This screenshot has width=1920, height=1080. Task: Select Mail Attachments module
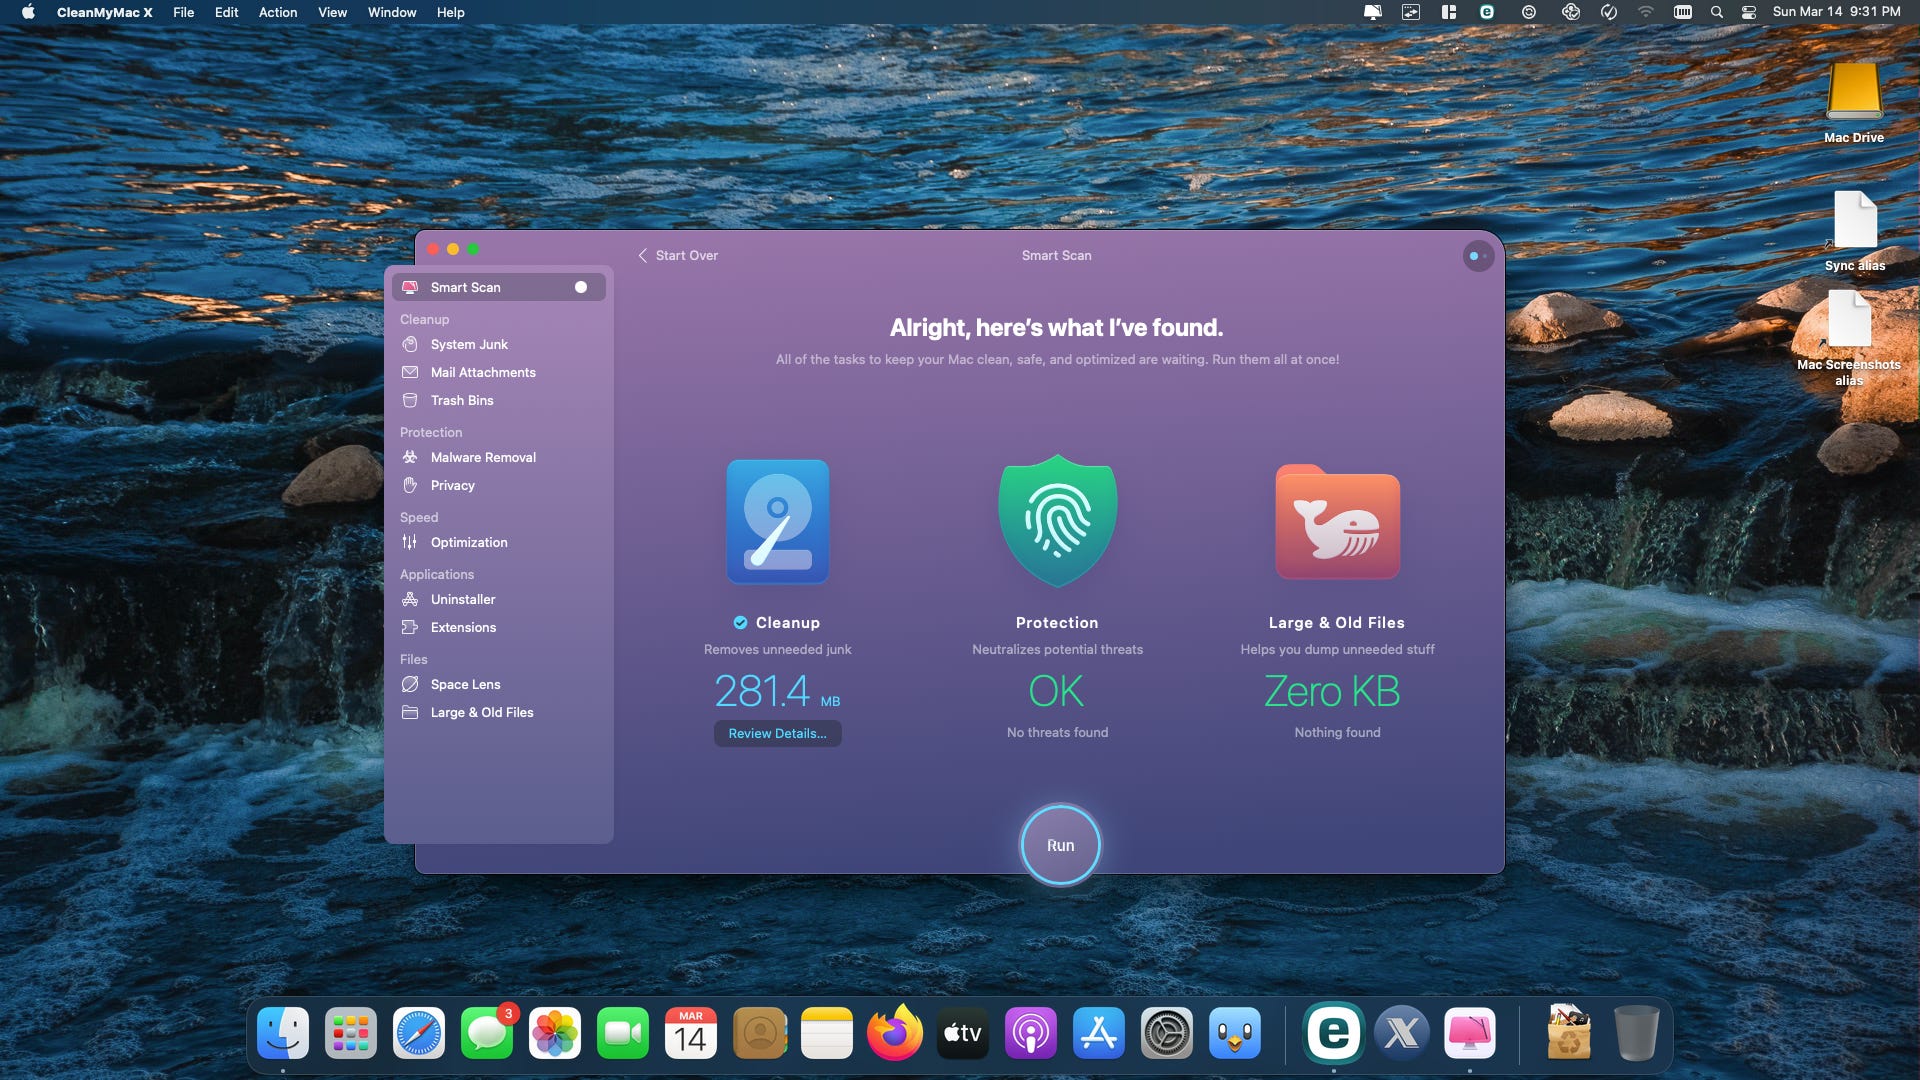click(482, 372)
